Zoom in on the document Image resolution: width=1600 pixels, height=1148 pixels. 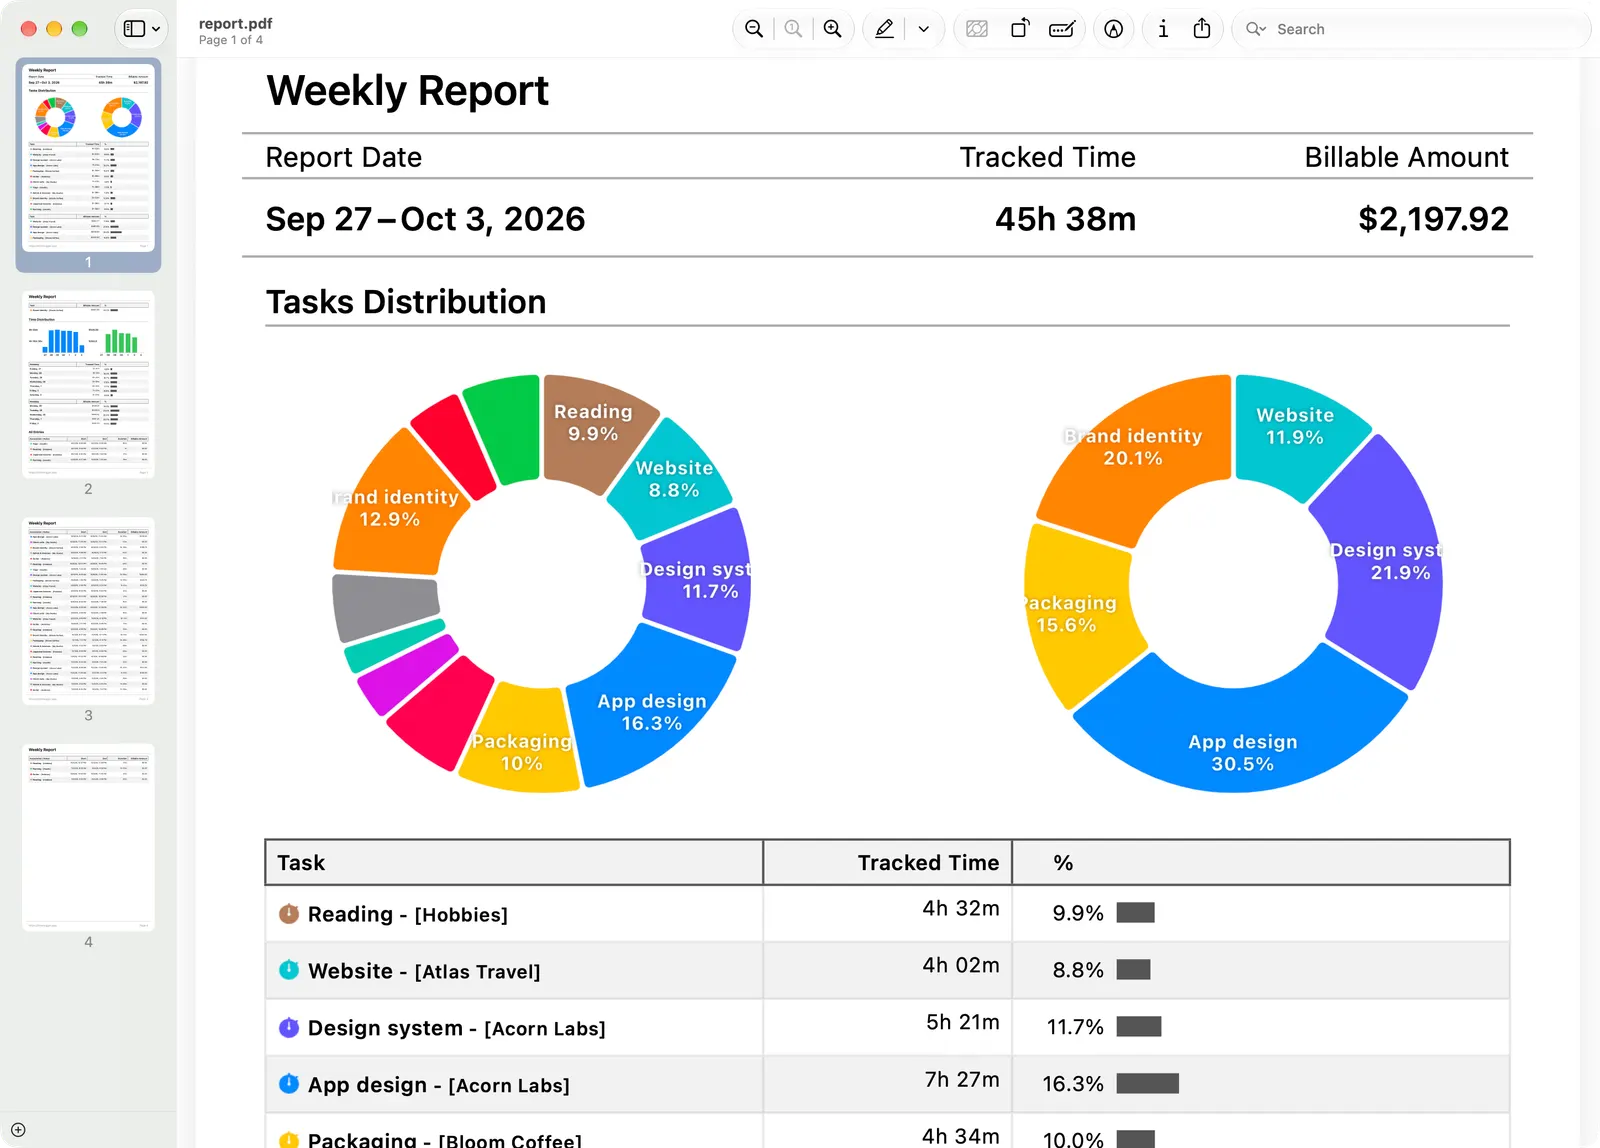pyautogui.click(x=832, y=29)
